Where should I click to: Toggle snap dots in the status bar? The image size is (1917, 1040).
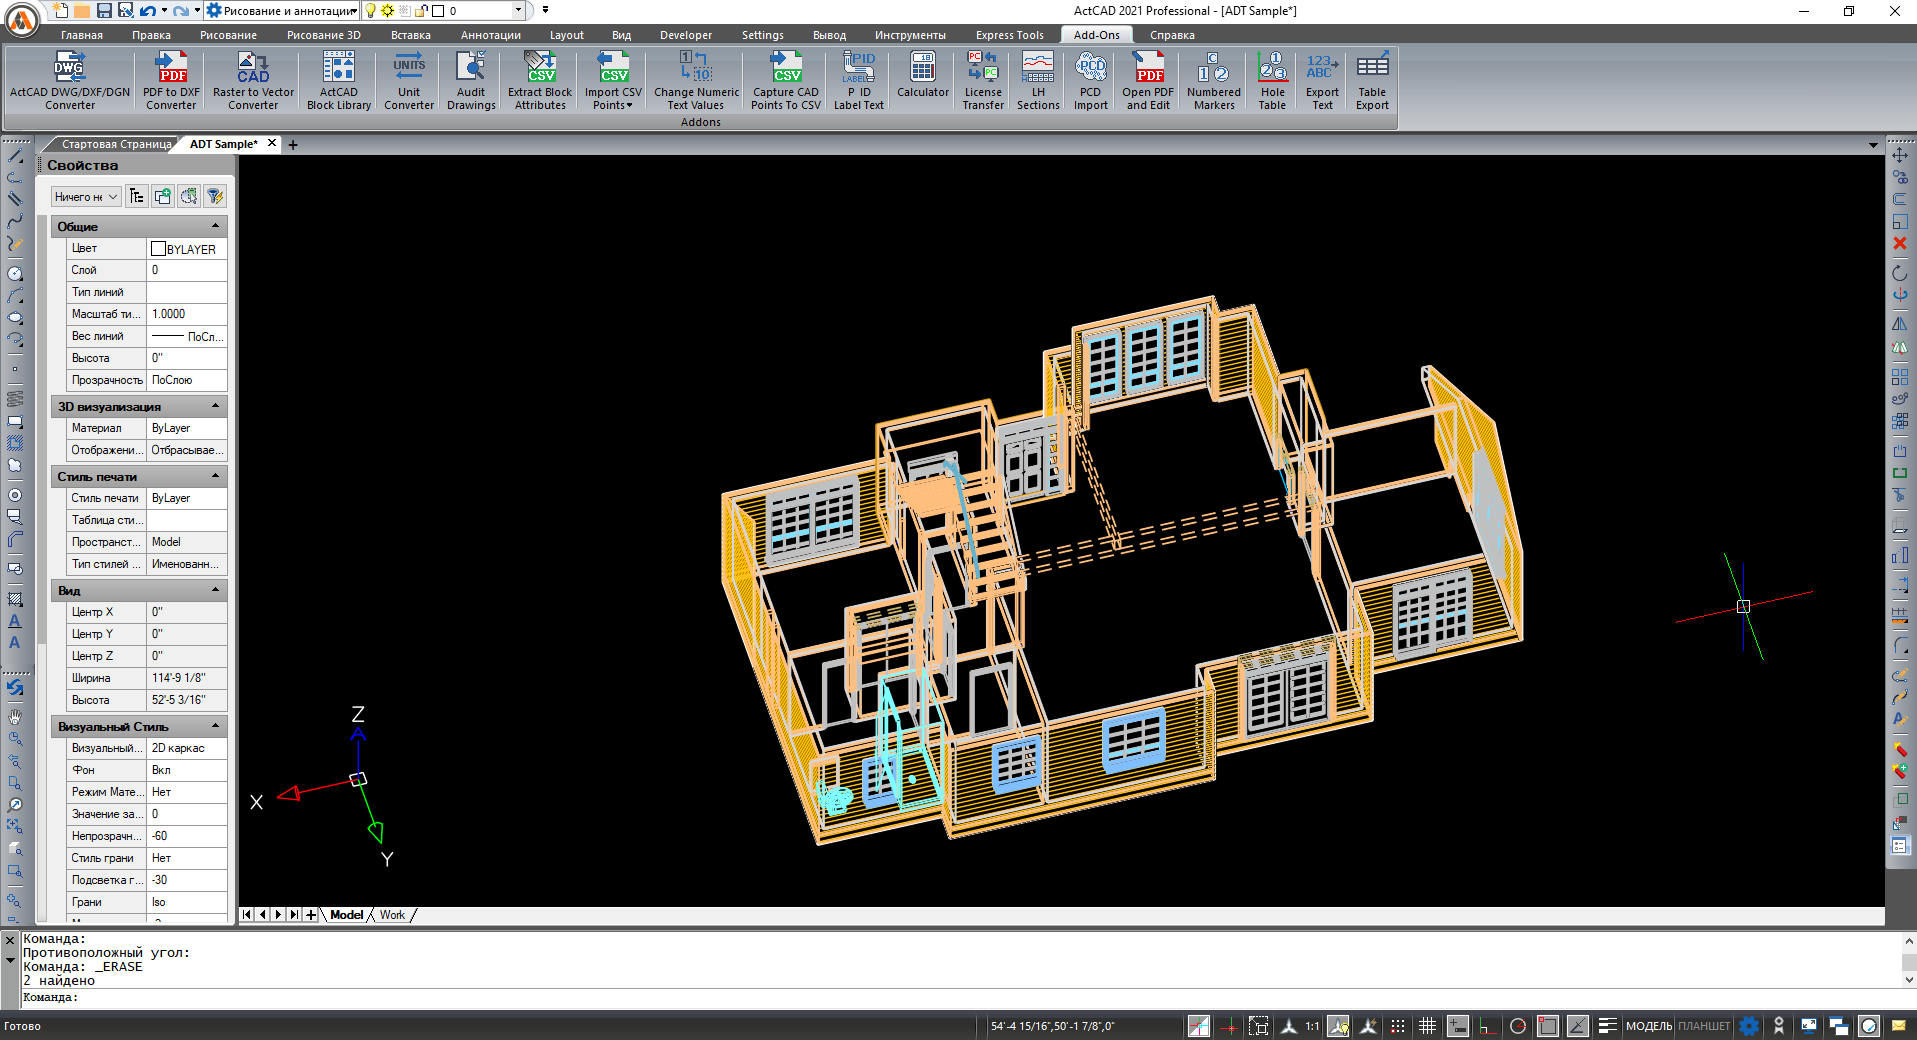(x=1398, y=1026)
